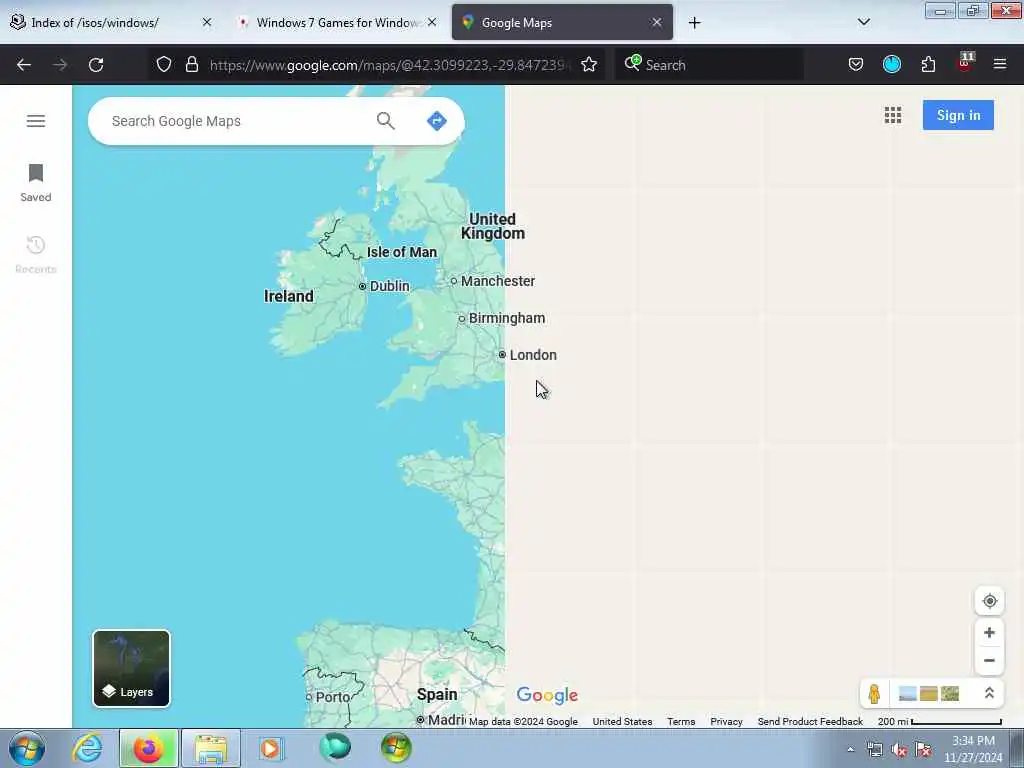The width and height of the screenshot is (1024, 768).
Task: Click the Manchester label on map
Action: coord(498,281)
